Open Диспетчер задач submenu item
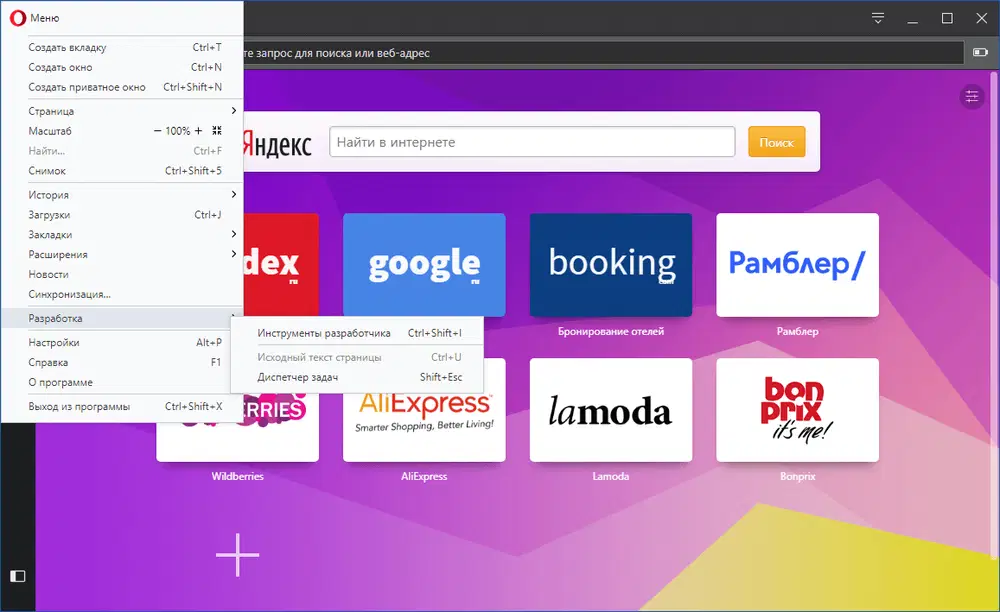The width and height of the screenshot is (1000, 612). click(357, 377)
